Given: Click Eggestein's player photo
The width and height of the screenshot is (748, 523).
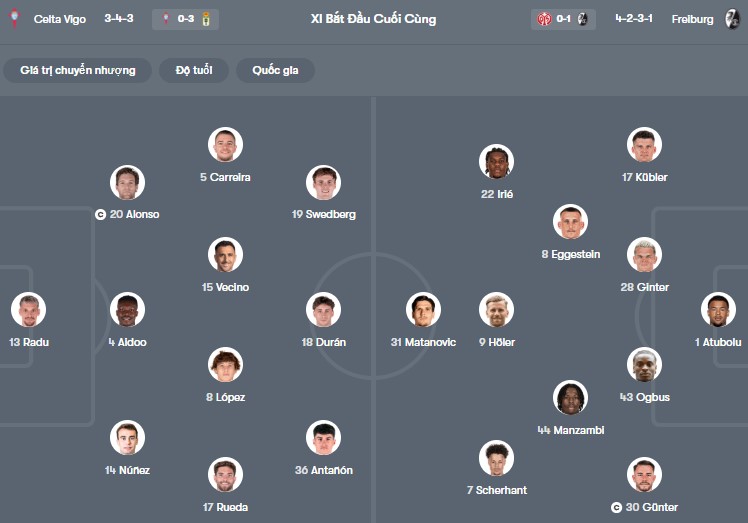Looking at the screenshot, I should tap(571, 222).
